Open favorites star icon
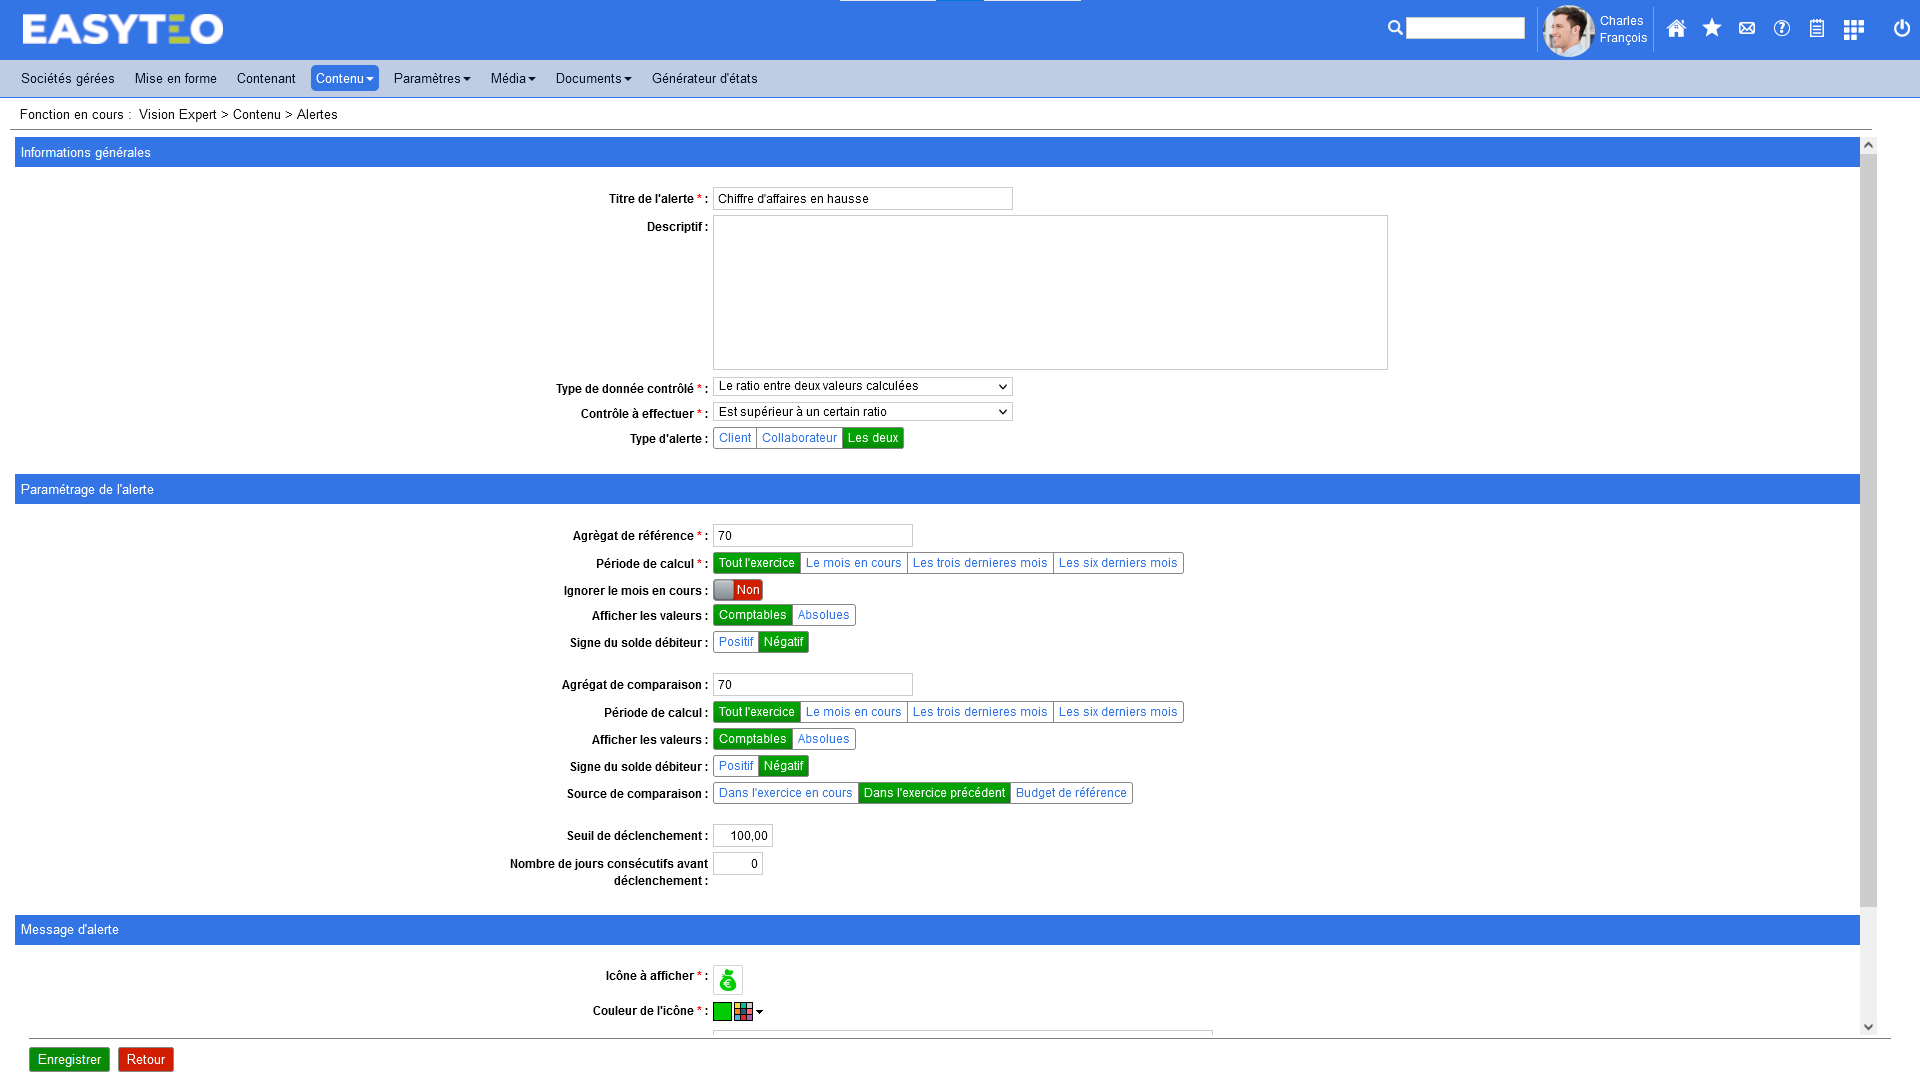 1712,29
